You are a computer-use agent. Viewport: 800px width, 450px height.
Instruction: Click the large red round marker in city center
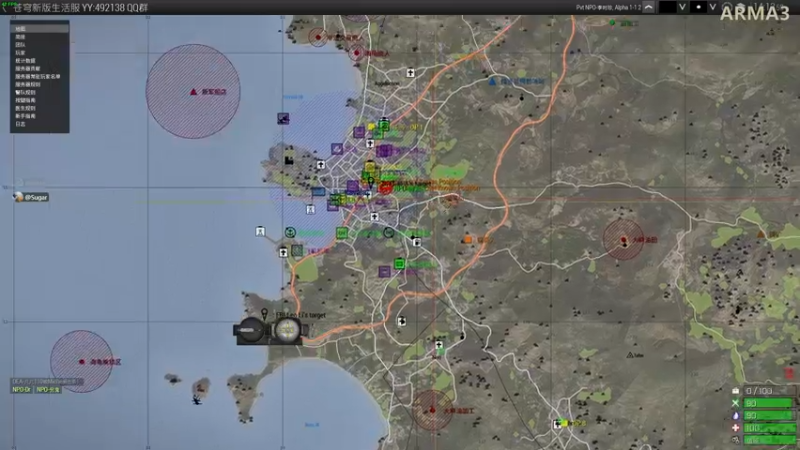point(385,189)
